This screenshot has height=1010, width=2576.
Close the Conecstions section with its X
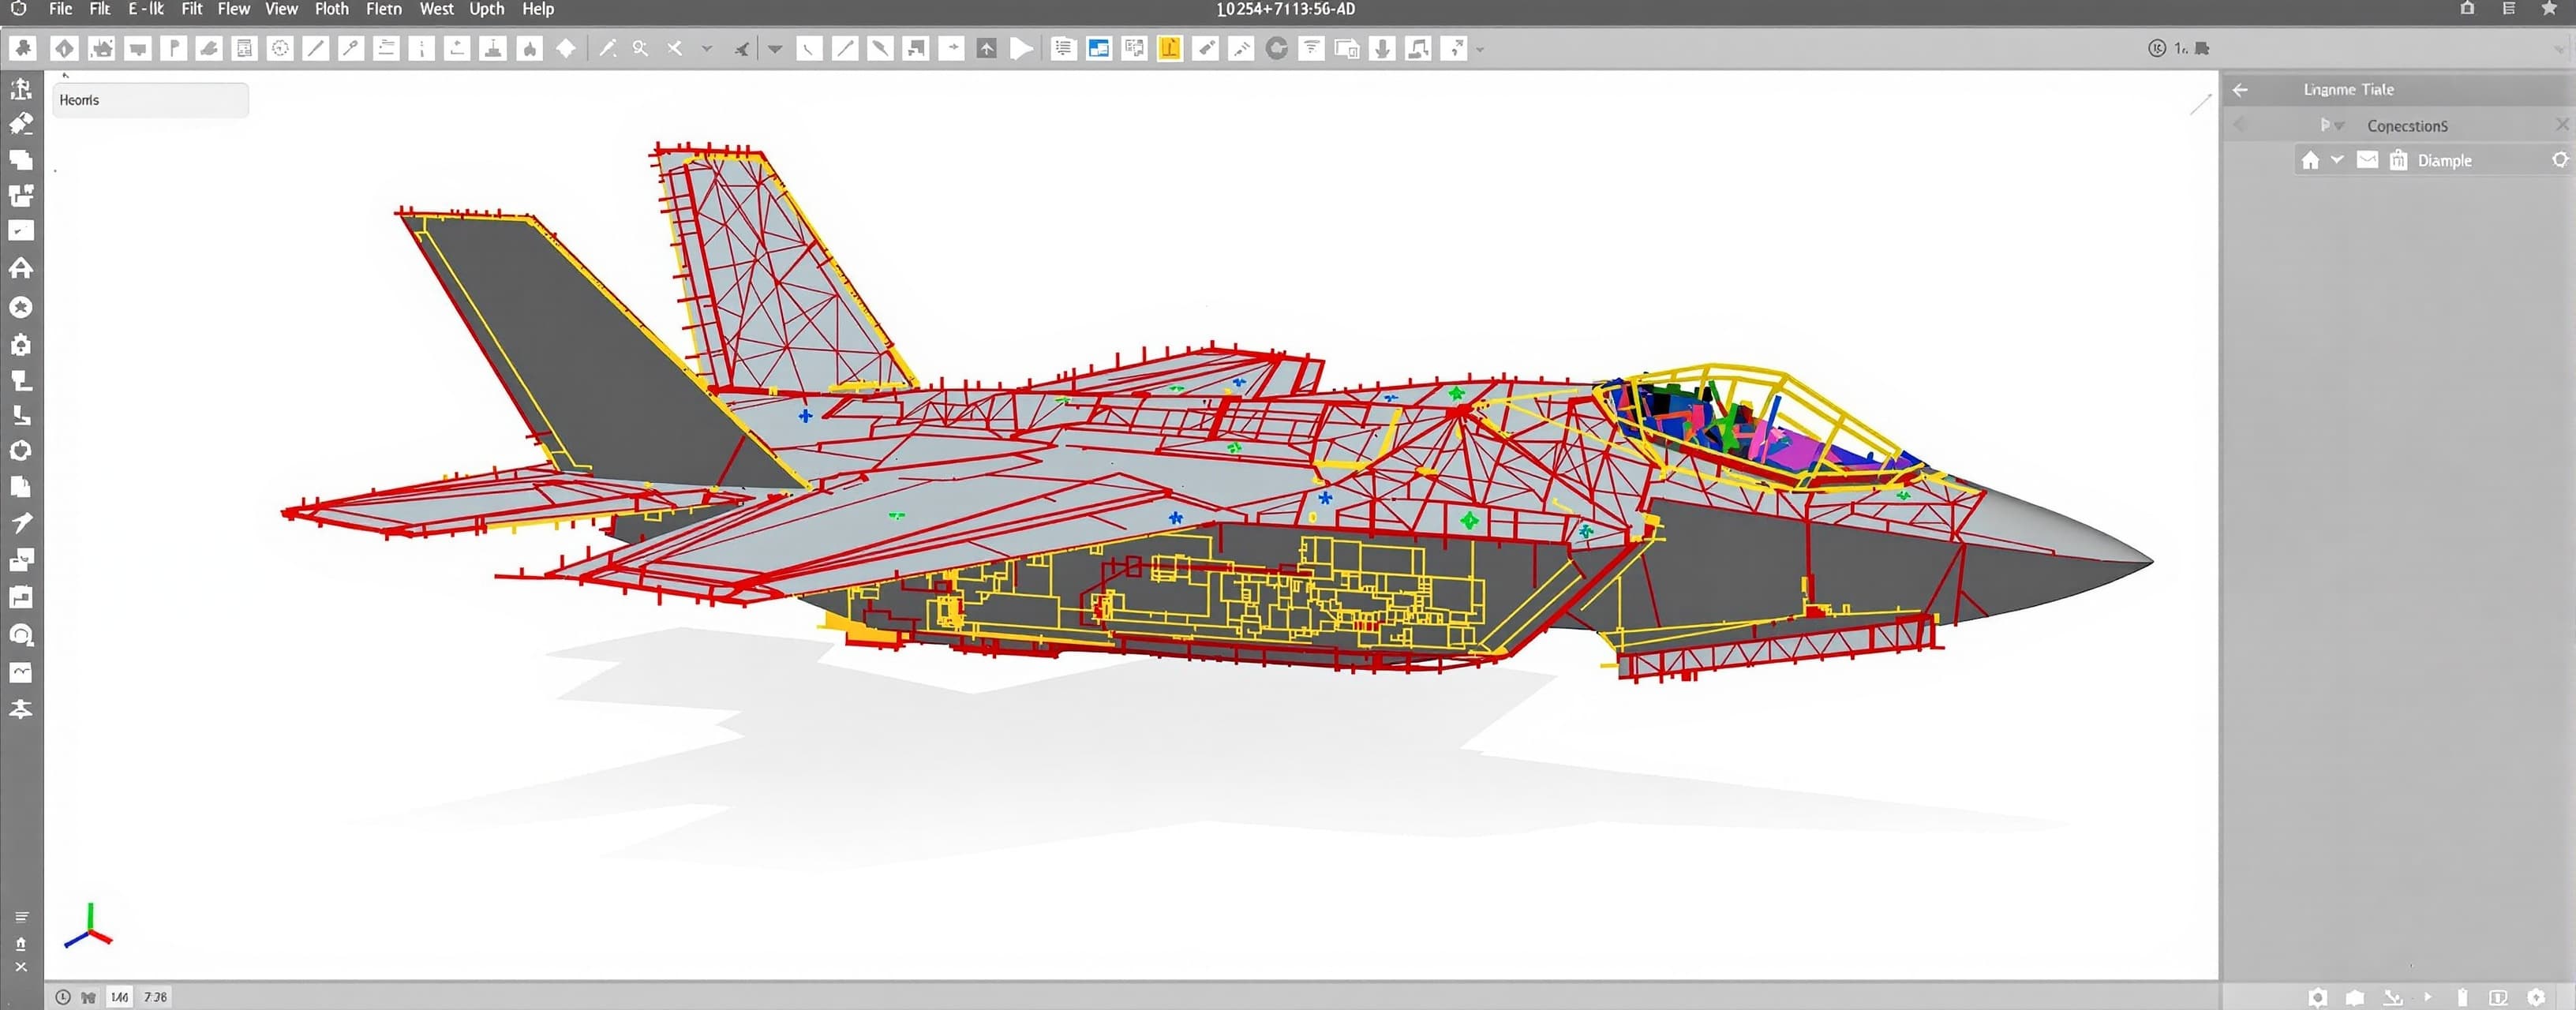click(2562, 124)
